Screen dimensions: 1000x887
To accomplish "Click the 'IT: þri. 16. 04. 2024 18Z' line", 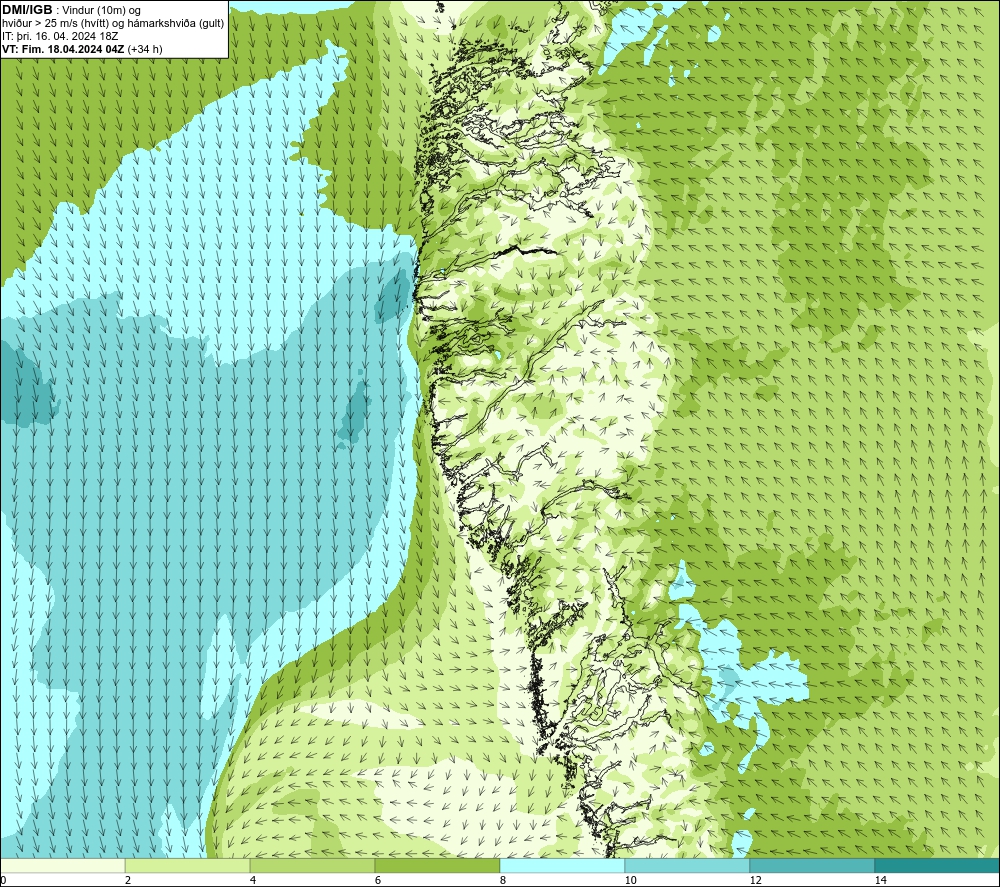I will click(60, 36).
